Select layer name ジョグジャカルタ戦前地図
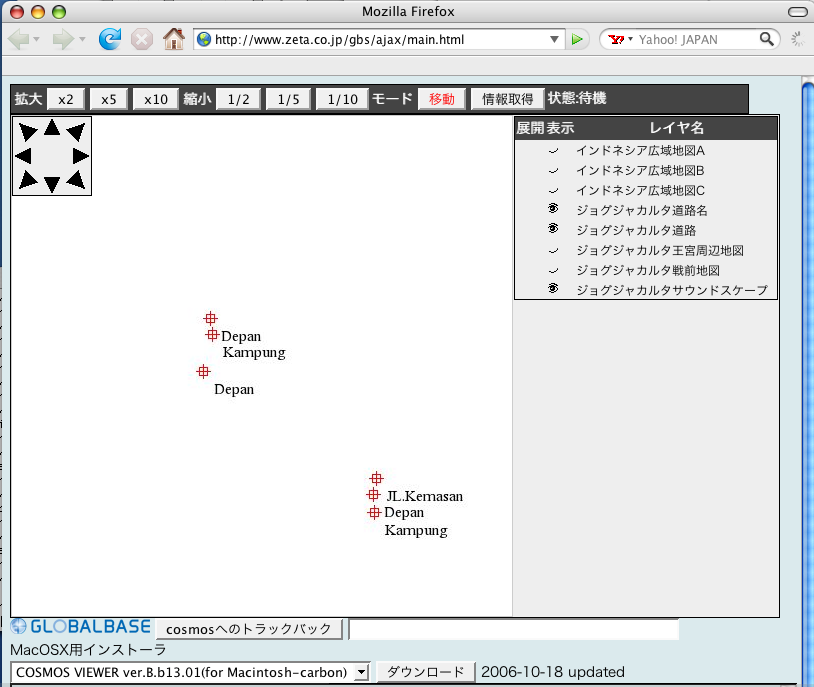The image size is (814, 687). [648, 270]
